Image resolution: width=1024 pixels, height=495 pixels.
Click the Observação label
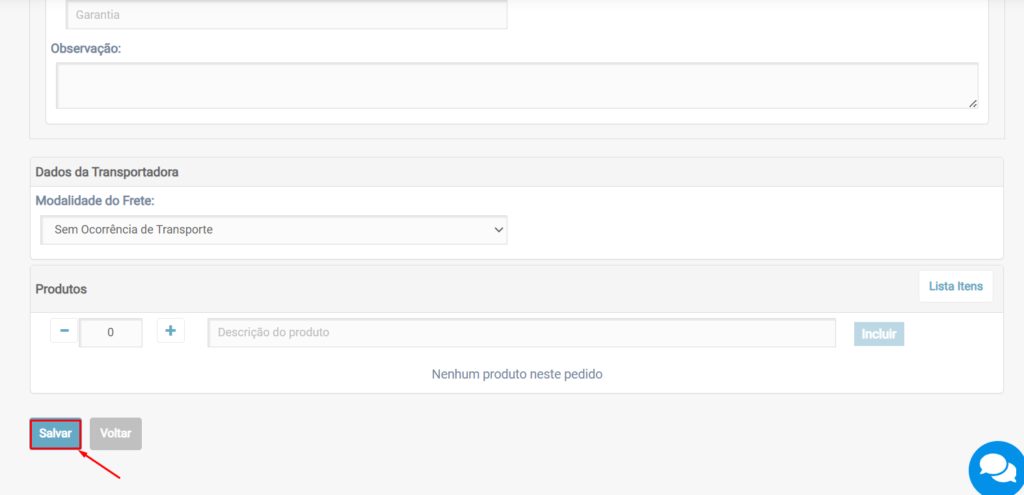point(86,47)
